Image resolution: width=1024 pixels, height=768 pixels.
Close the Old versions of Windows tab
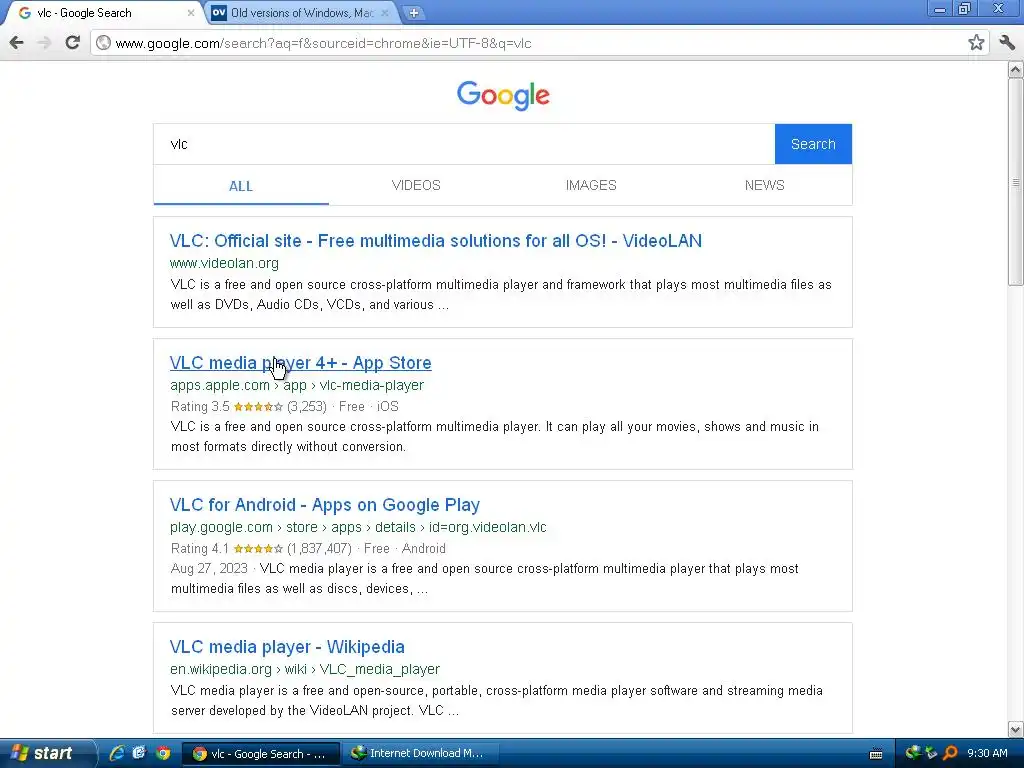tap(385, 12)
